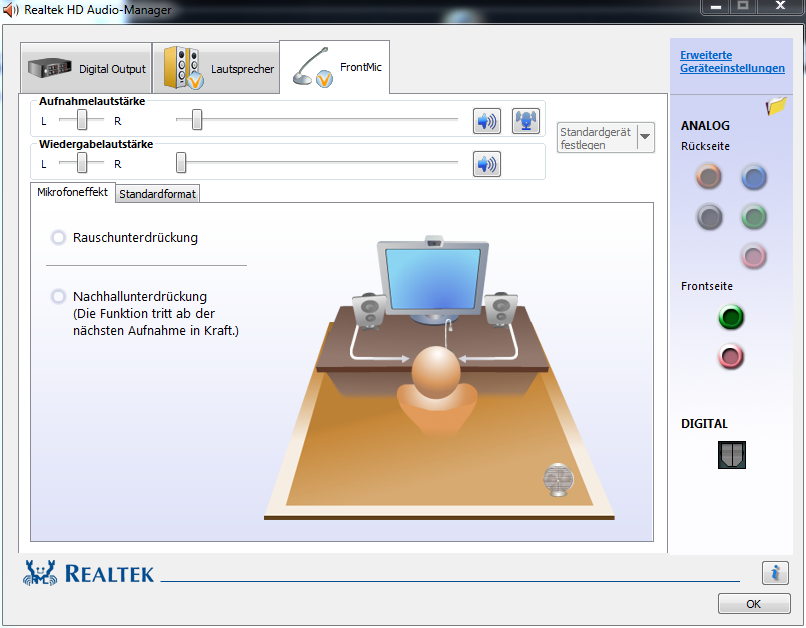
Task: Click the gray rear panel jack
Action: click(x=709, y=217)
